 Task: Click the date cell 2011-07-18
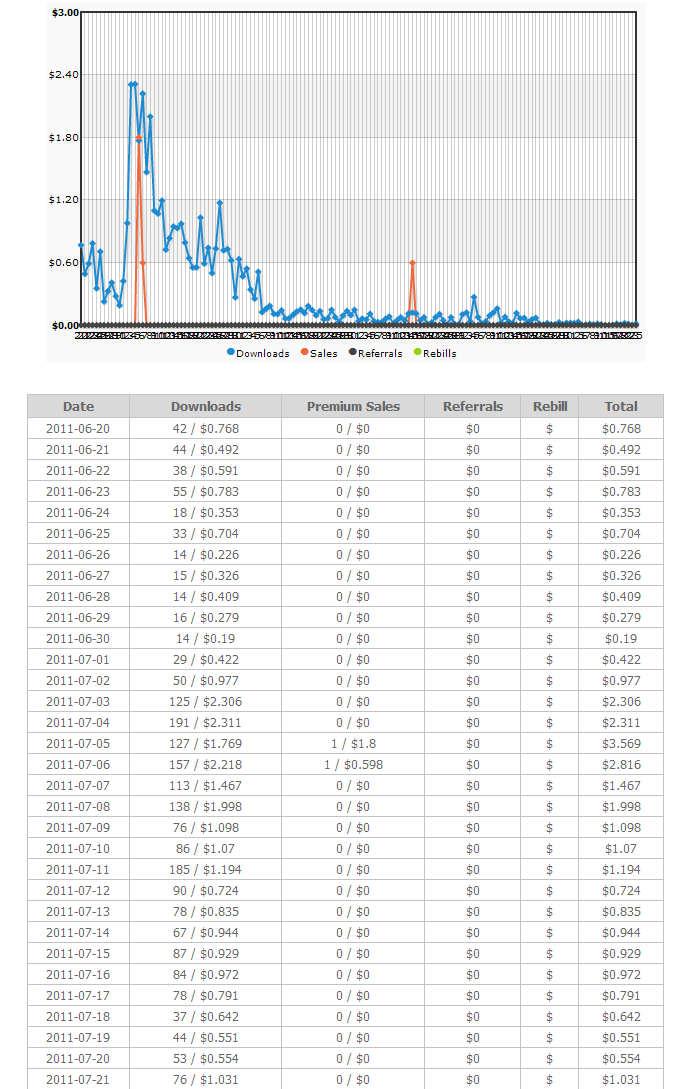click(x=78, y=1016)
